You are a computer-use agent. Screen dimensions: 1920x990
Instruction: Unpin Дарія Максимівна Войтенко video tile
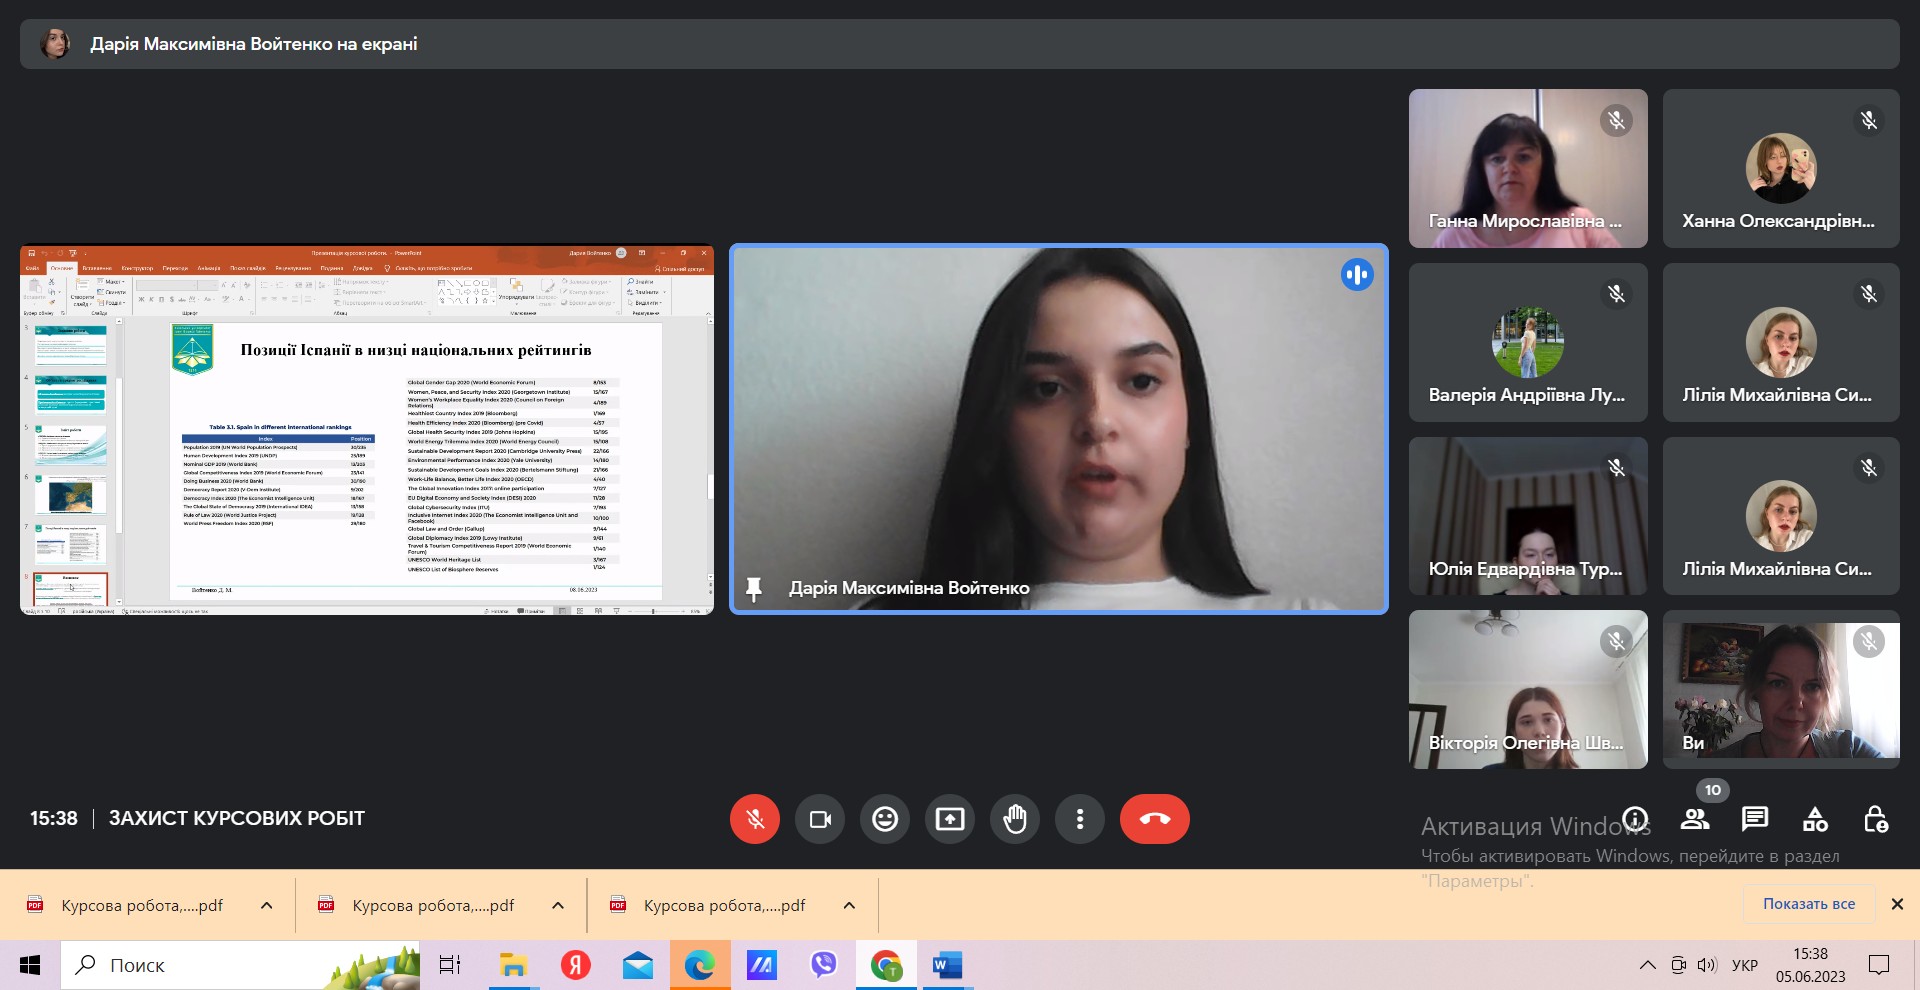[754, 589]
